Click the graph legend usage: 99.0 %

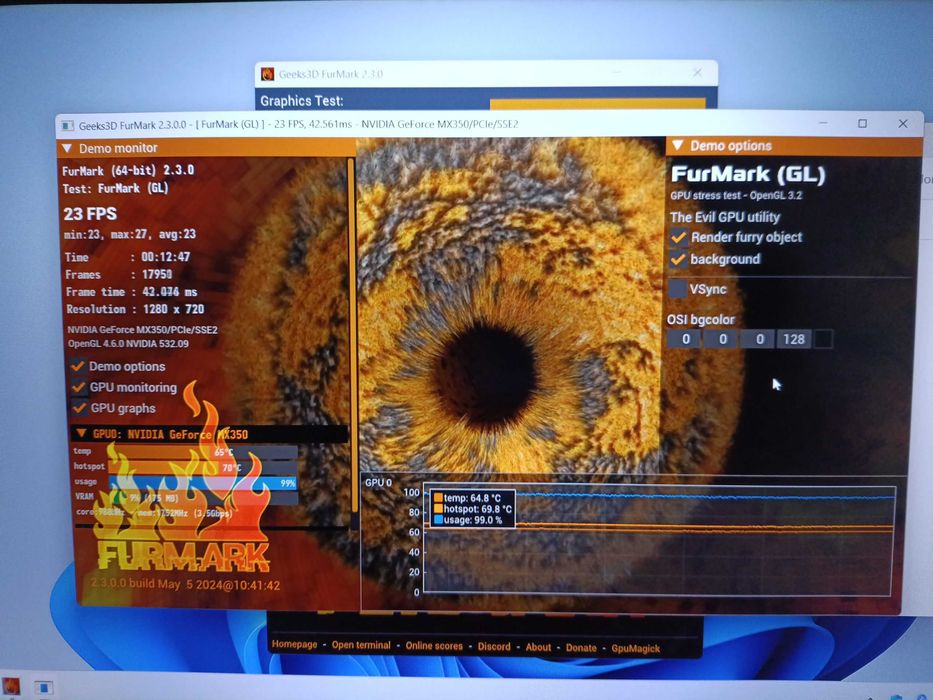coord(472,520)
